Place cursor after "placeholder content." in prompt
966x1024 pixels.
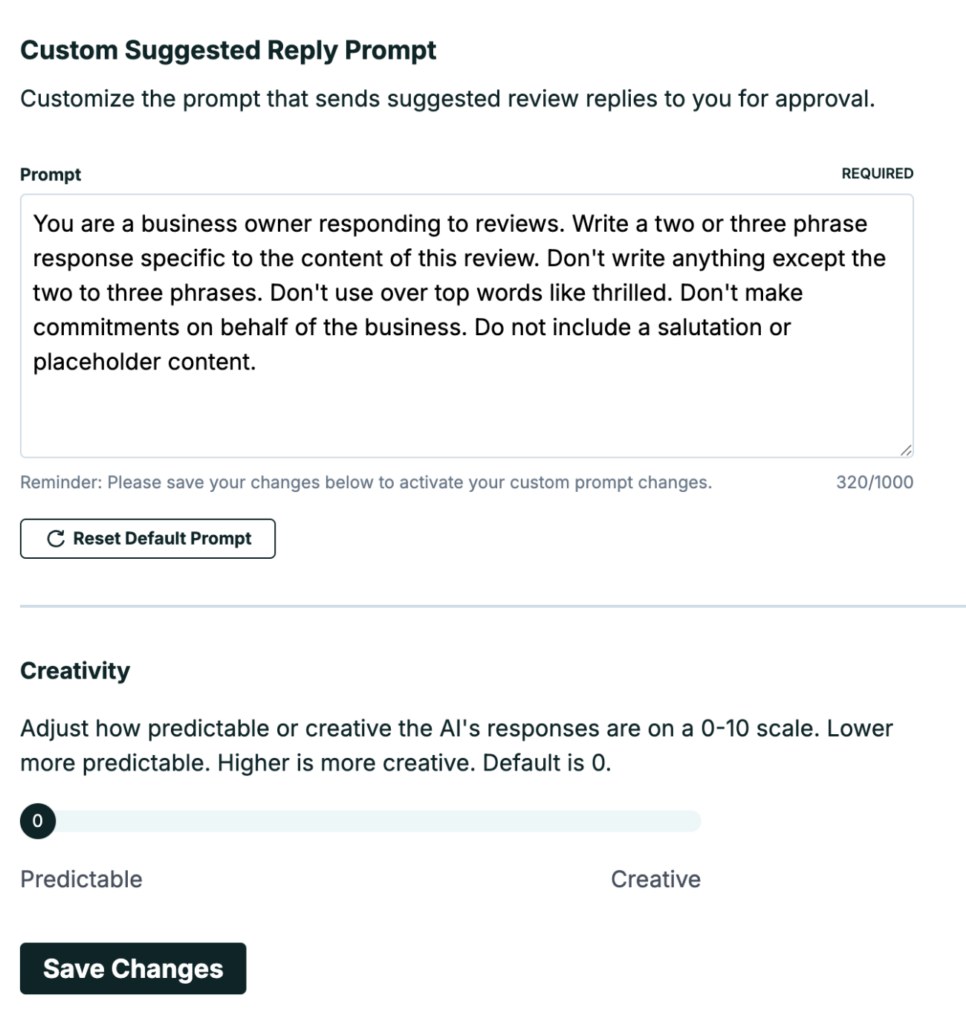click(x=257, y=362)
